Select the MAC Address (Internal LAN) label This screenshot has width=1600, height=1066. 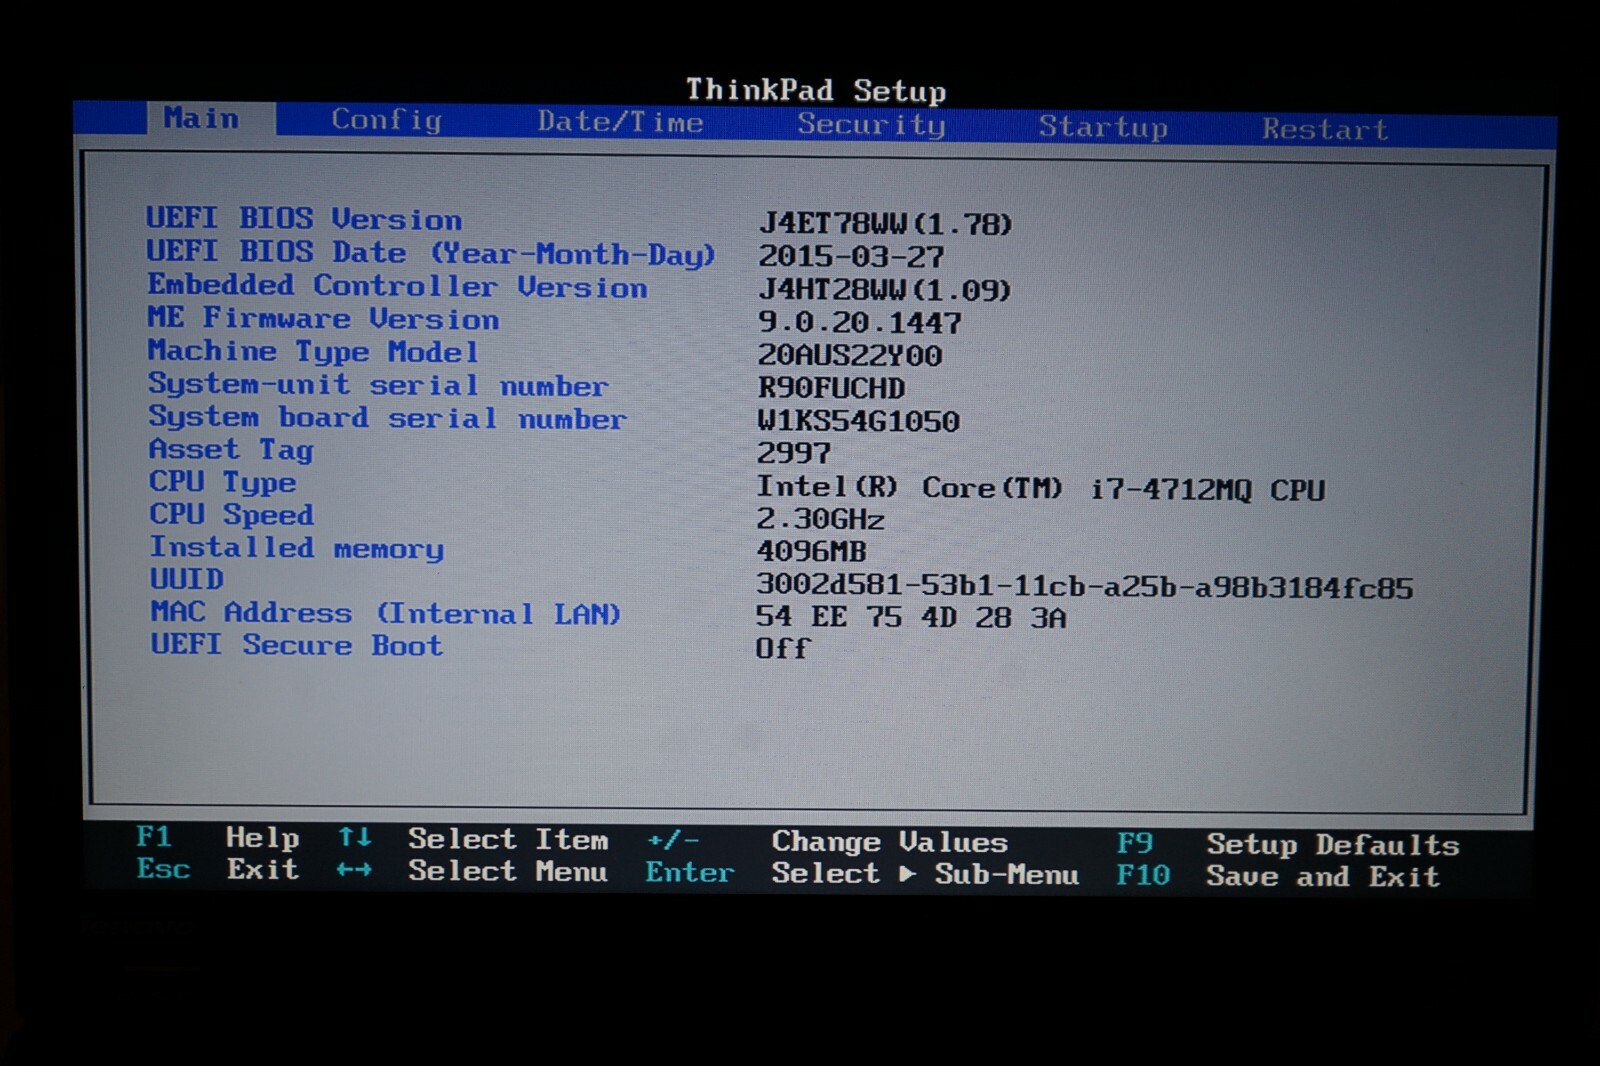386,612
